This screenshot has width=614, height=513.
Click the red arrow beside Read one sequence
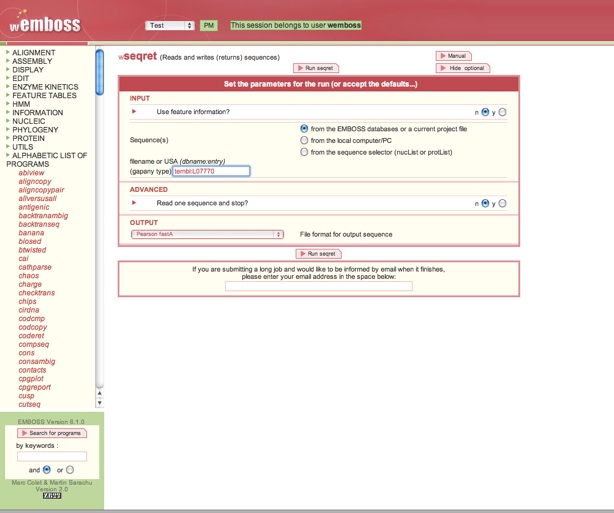pos(134,203)
